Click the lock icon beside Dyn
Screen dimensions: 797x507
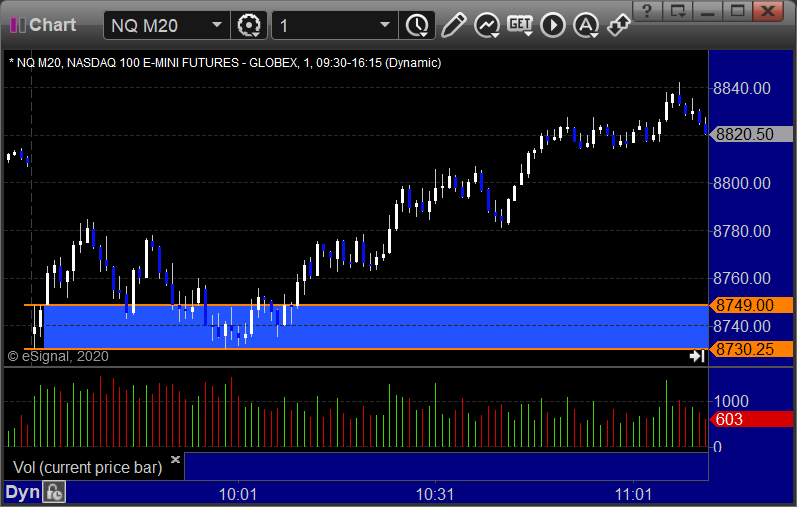[54, 492]
